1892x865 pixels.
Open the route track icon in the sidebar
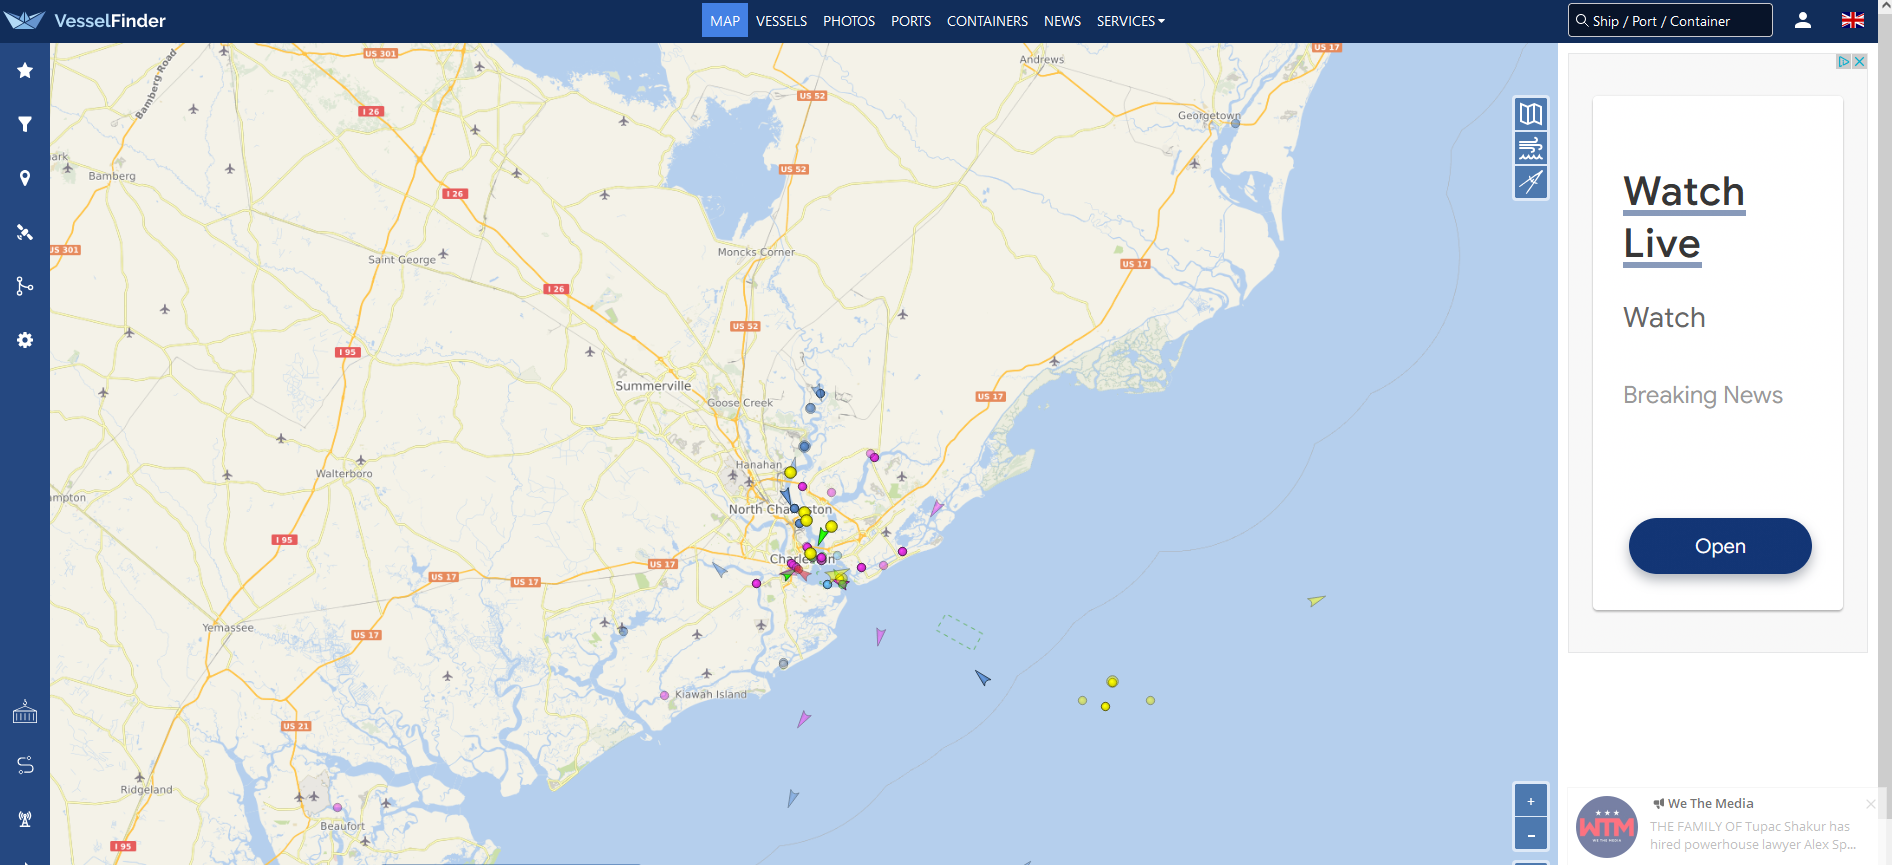pyautogui.click(x=25, y=286)
